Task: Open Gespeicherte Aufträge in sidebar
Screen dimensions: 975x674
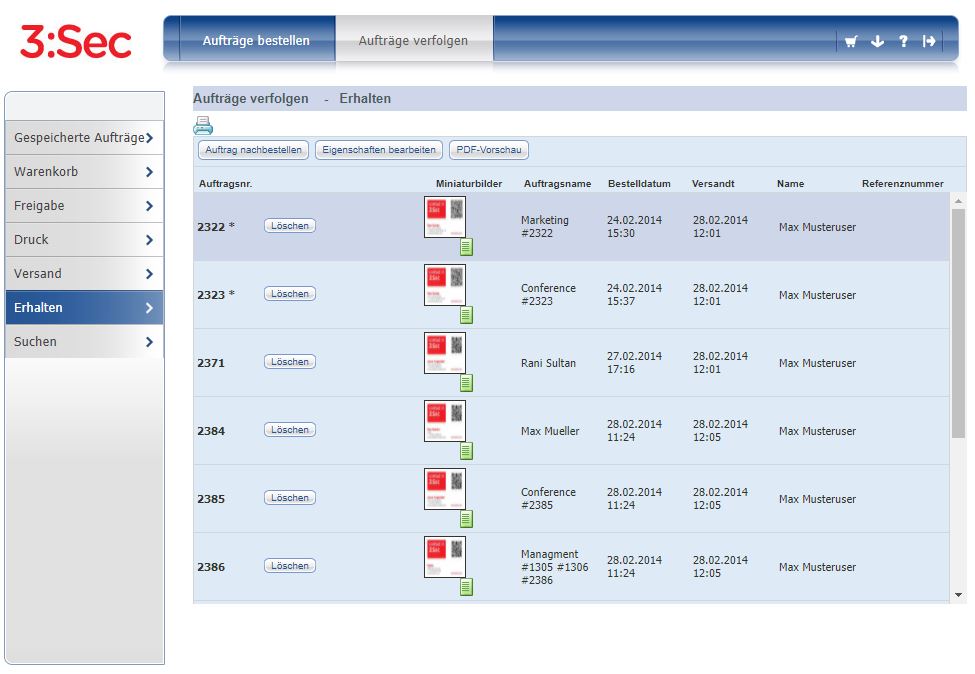Action: click(84, 137)
